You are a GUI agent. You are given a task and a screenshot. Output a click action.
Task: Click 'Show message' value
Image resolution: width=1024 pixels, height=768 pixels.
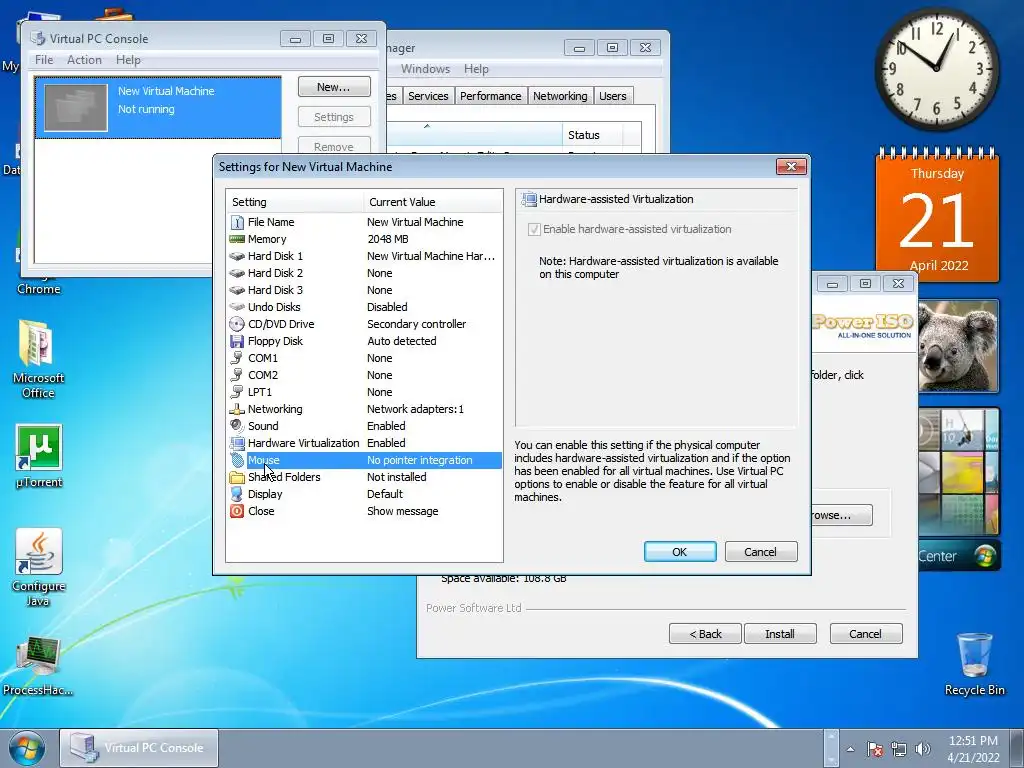[403, 511]
